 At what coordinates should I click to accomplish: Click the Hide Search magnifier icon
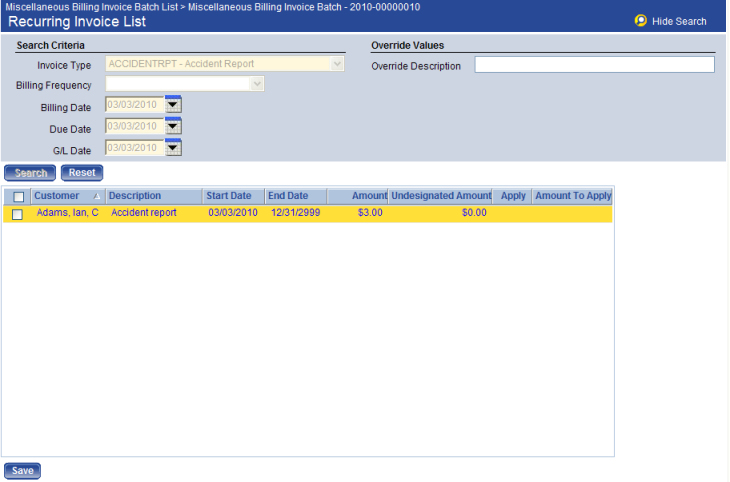(x=640, y=21)
